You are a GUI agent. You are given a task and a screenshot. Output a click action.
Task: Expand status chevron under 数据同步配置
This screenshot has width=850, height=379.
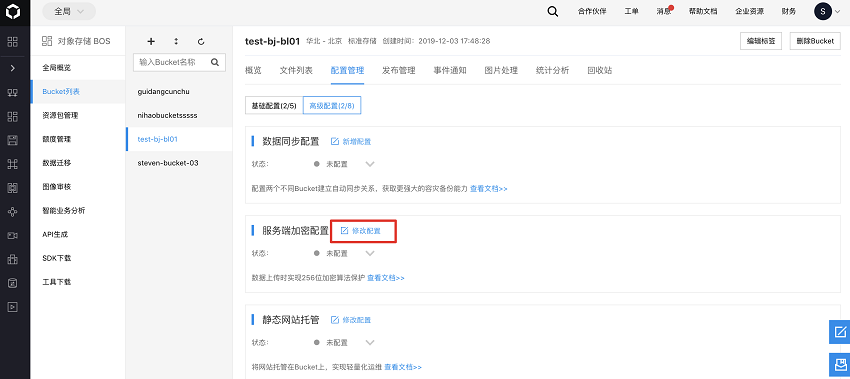tap(370, 164)
